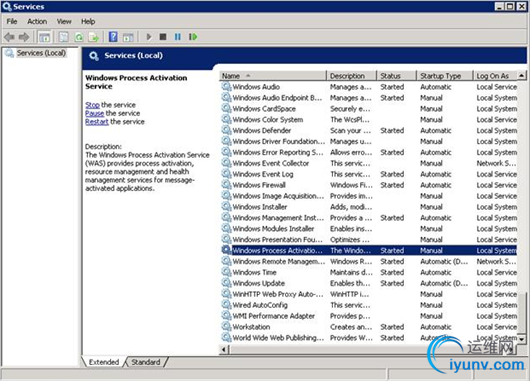Select the World Wide Web Publishing service

pyautogui.click(x=369, y=338)
